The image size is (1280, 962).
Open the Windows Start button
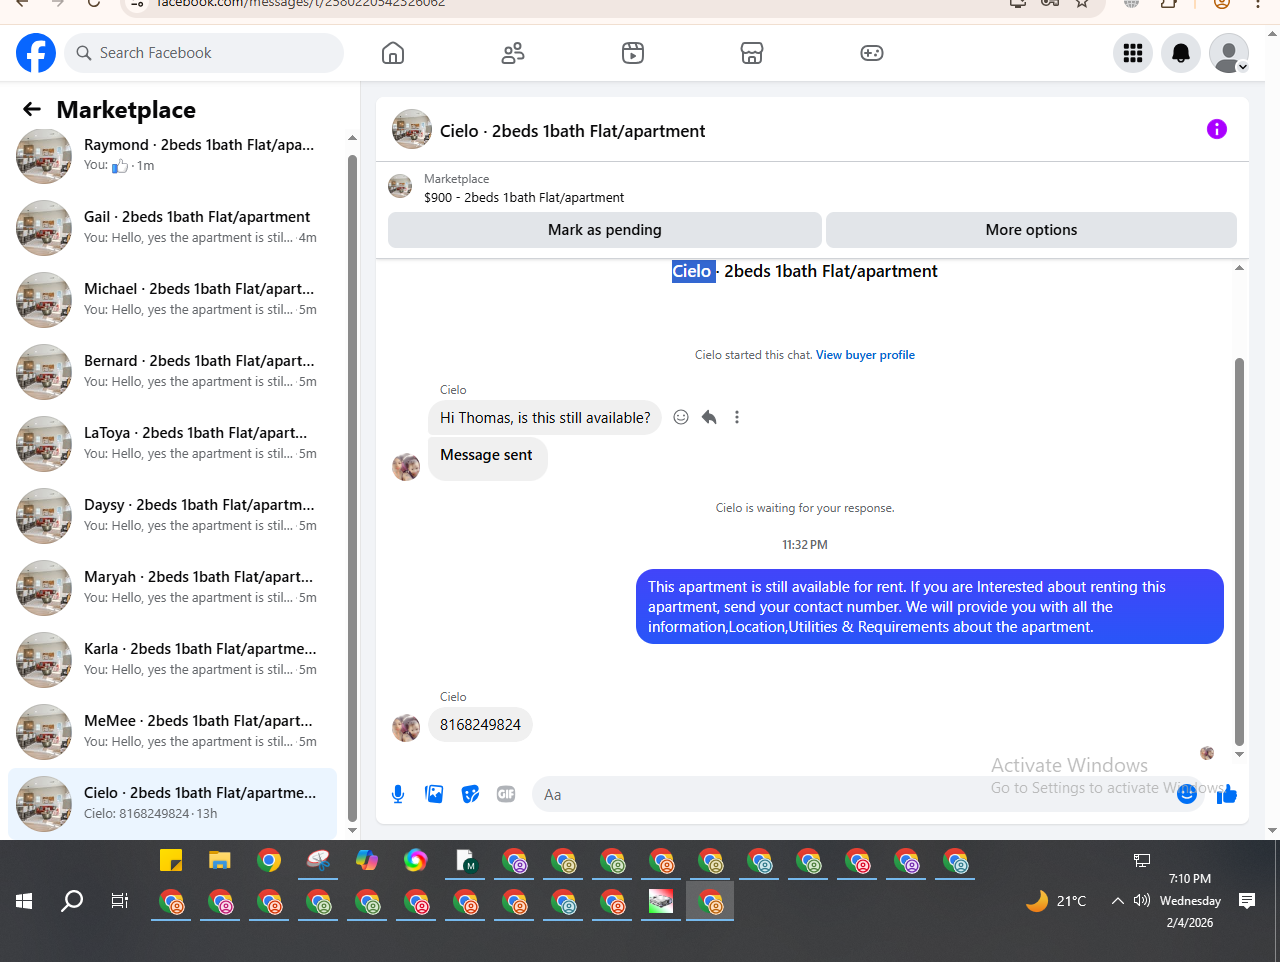pos(24,901)
